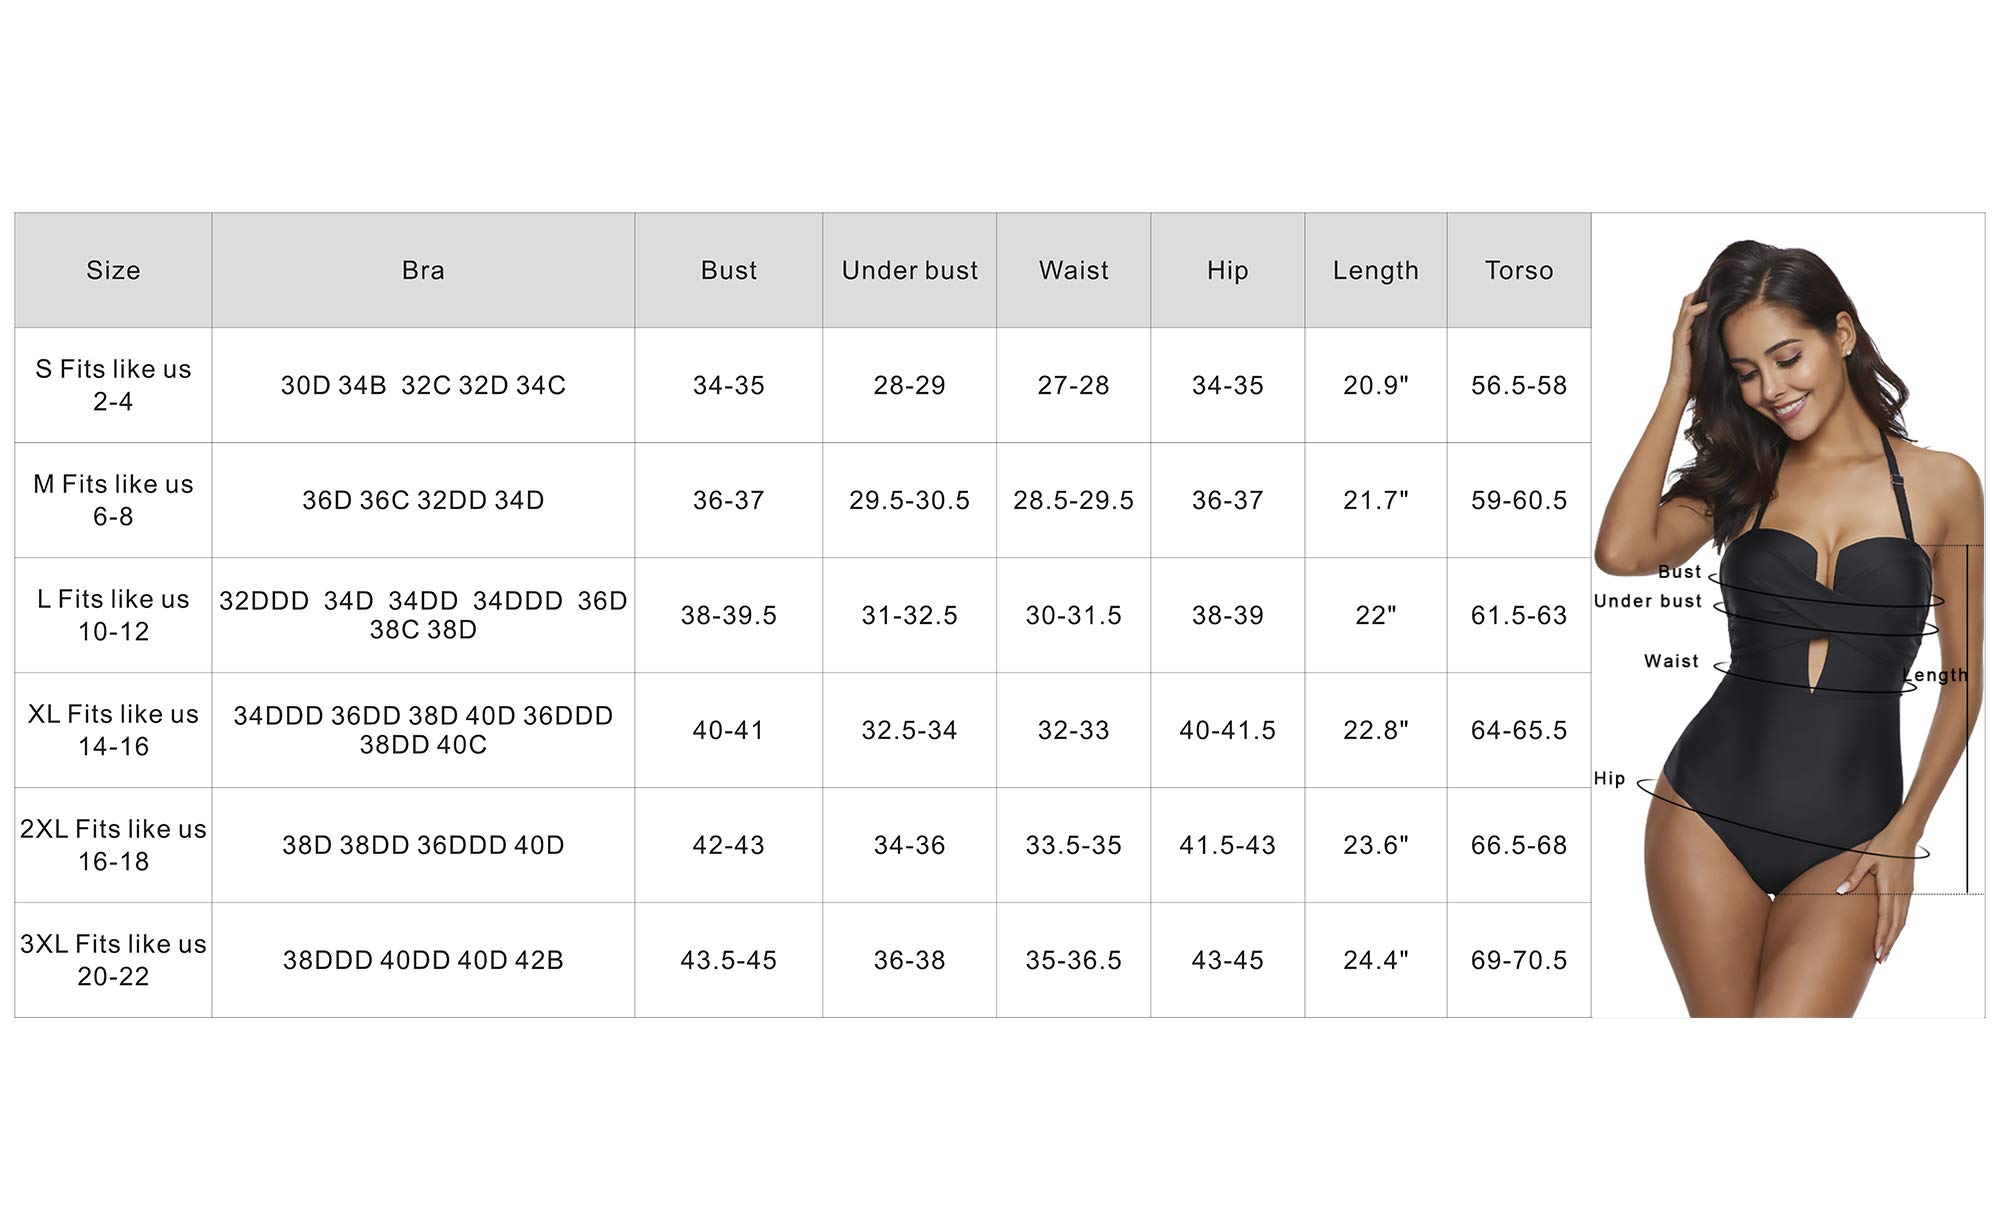Select the torso value 69-70.5
Screen dimensions: 2000x1230
[x=1518, y=960]
